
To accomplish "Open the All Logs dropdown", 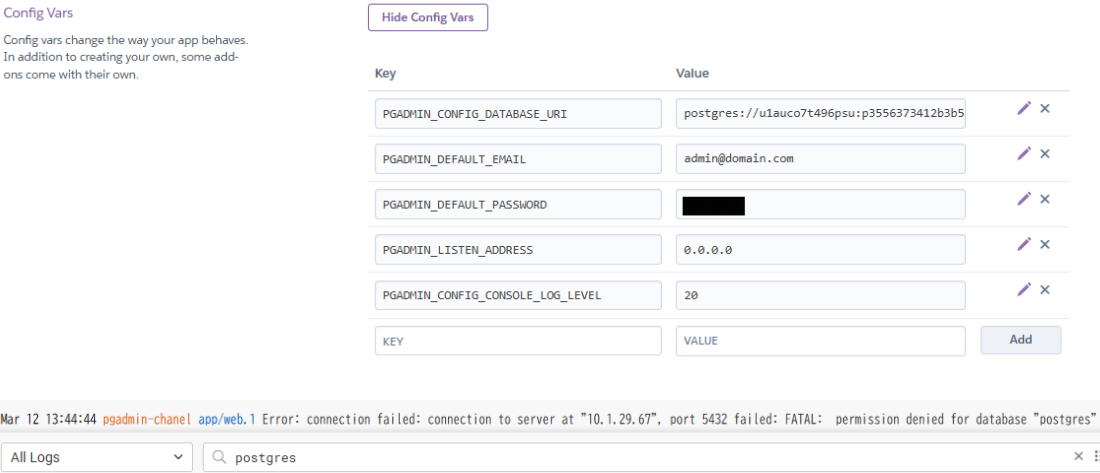I will click(x=97, y=457).
